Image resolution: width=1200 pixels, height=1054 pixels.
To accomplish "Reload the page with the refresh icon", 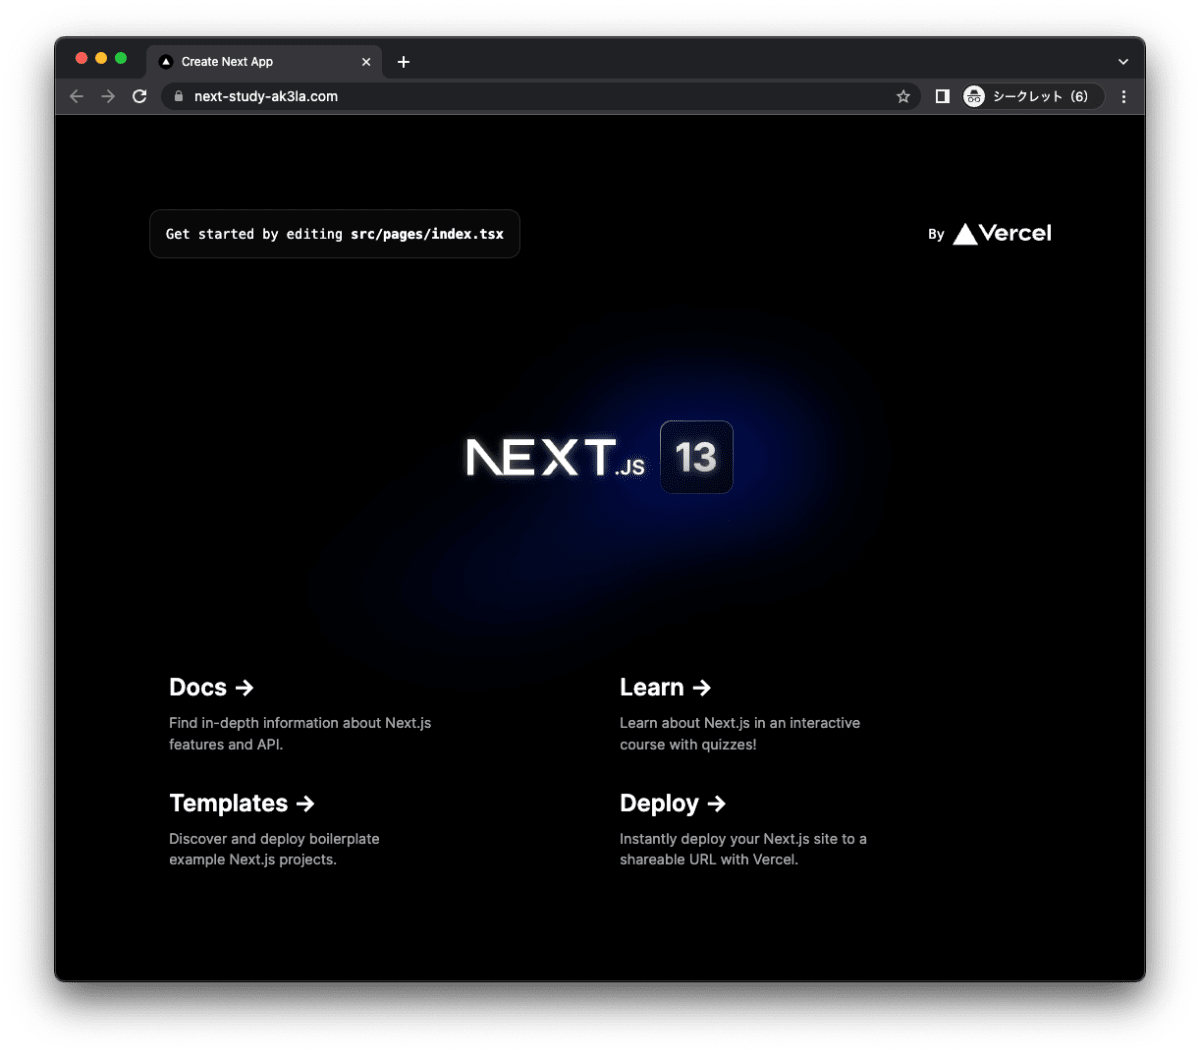I will 140,96.
